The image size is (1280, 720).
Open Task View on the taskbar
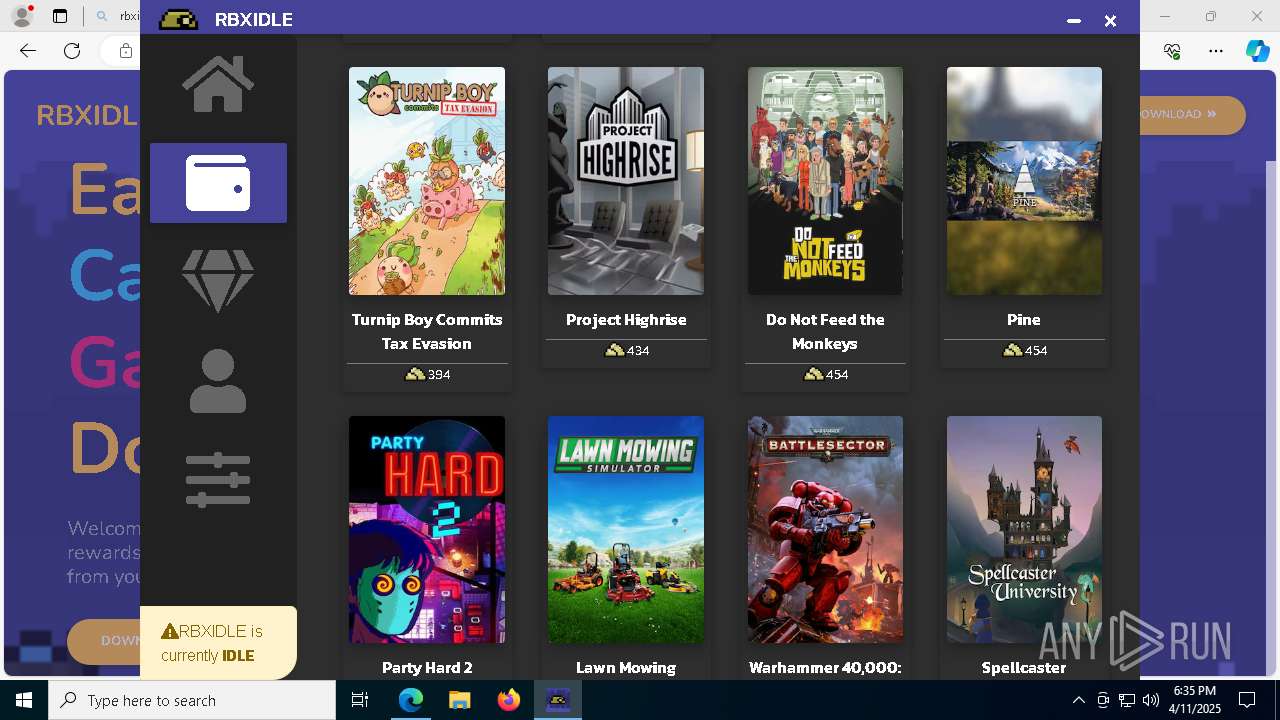pos(360,700)
